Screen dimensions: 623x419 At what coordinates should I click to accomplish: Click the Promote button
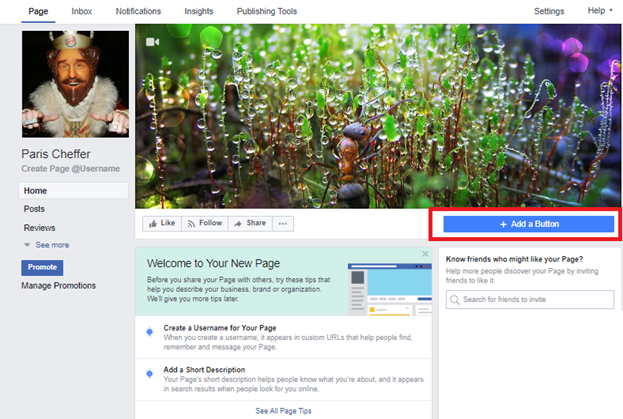point(42,267)
